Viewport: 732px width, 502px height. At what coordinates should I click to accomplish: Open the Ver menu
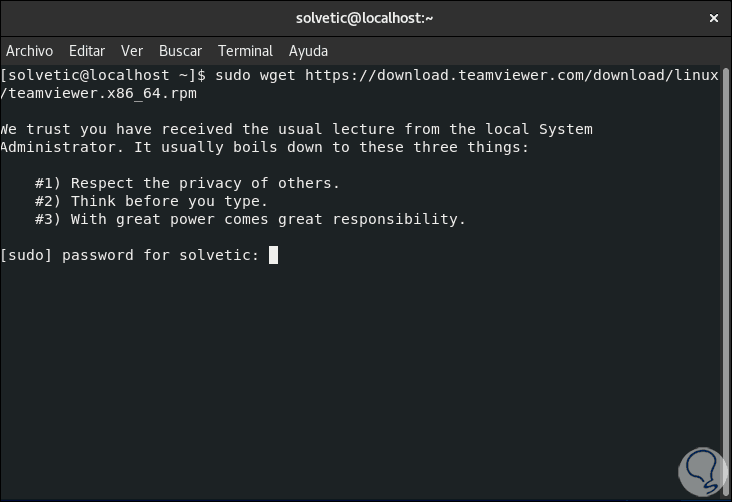(132, 51)
